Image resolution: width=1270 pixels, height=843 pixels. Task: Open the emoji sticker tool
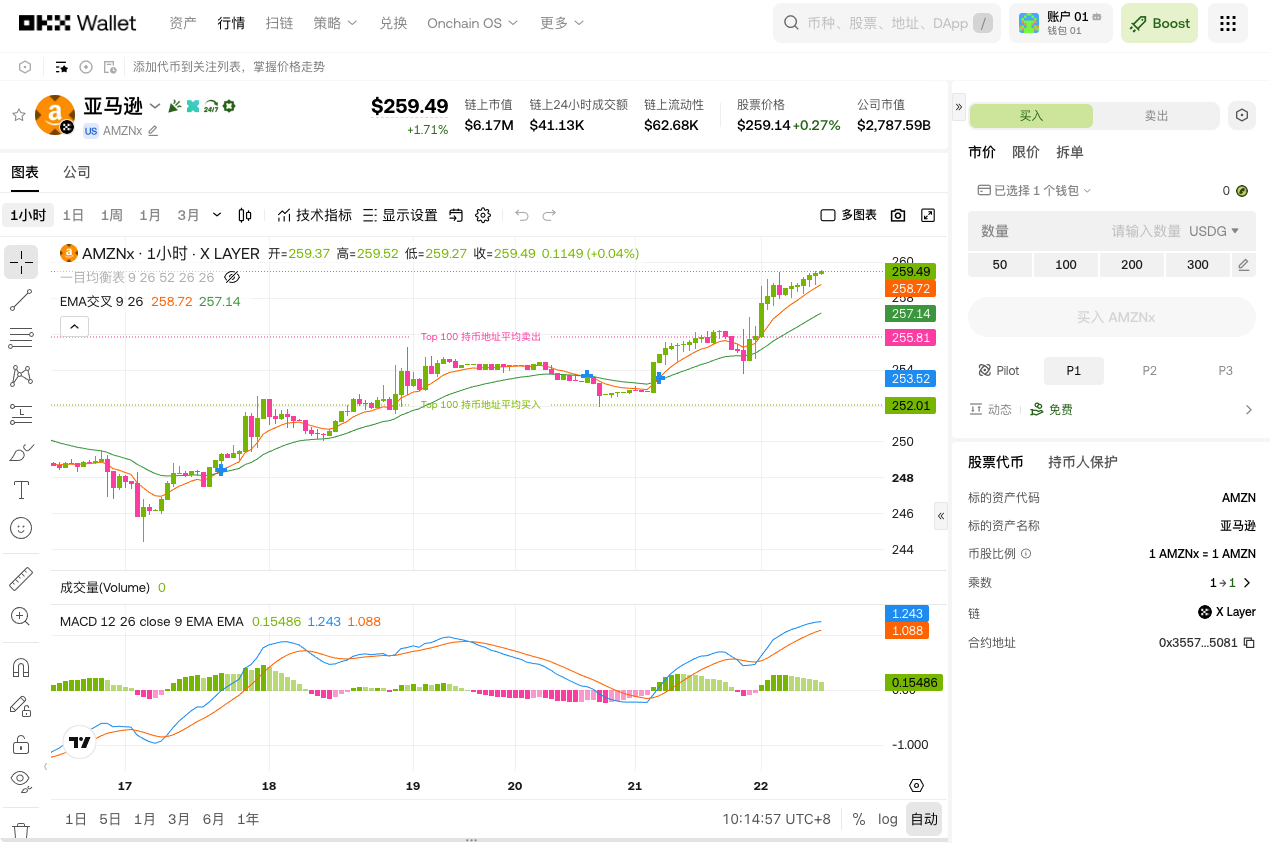21,528
